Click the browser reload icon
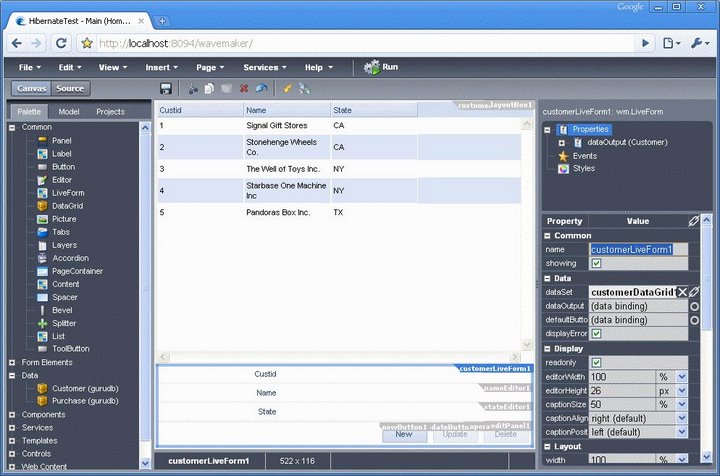Screen dimensions: 720x476 click(61, 43)
